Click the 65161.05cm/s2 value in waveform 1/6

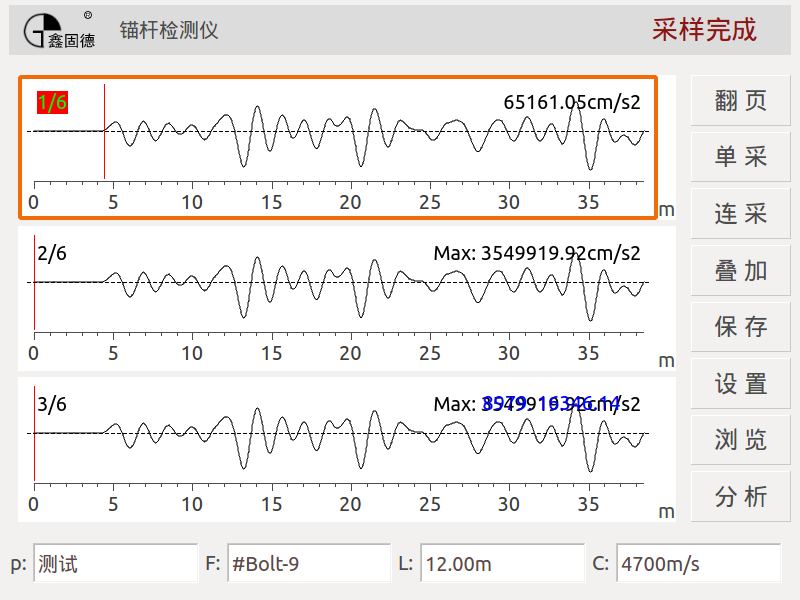(571, 102)
